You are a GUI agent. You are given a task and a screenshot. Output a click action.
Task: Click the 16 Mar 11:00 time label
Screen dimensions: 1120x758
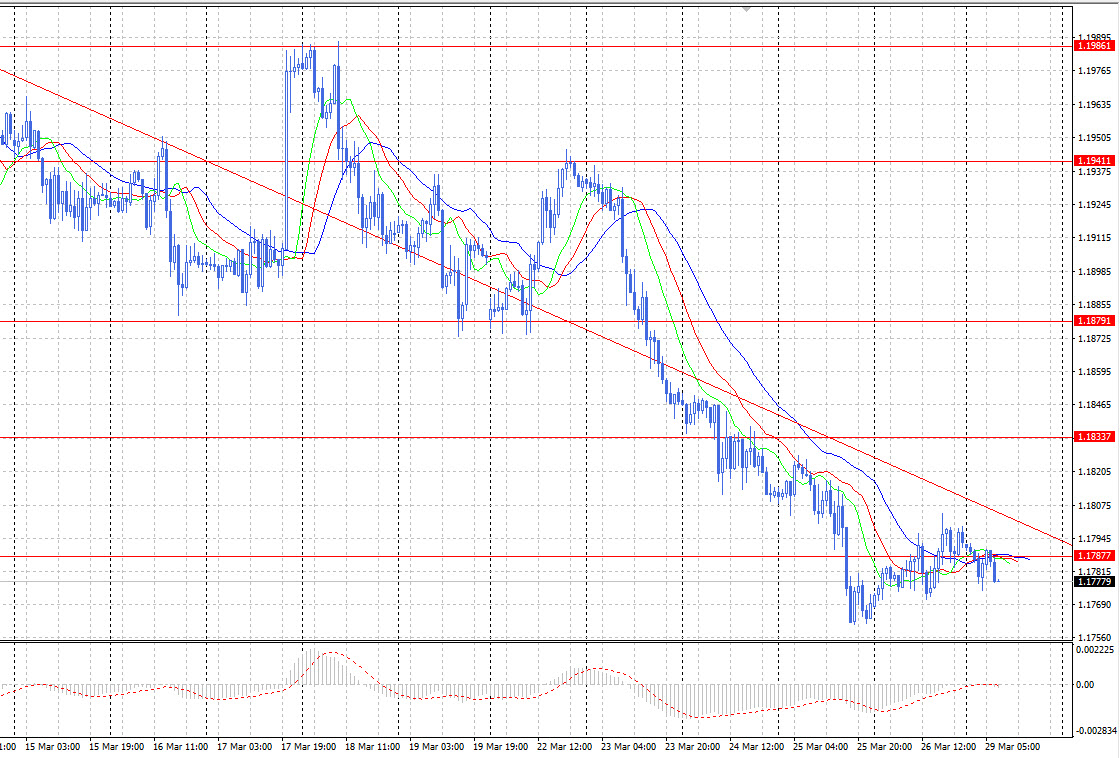point(181,747)
